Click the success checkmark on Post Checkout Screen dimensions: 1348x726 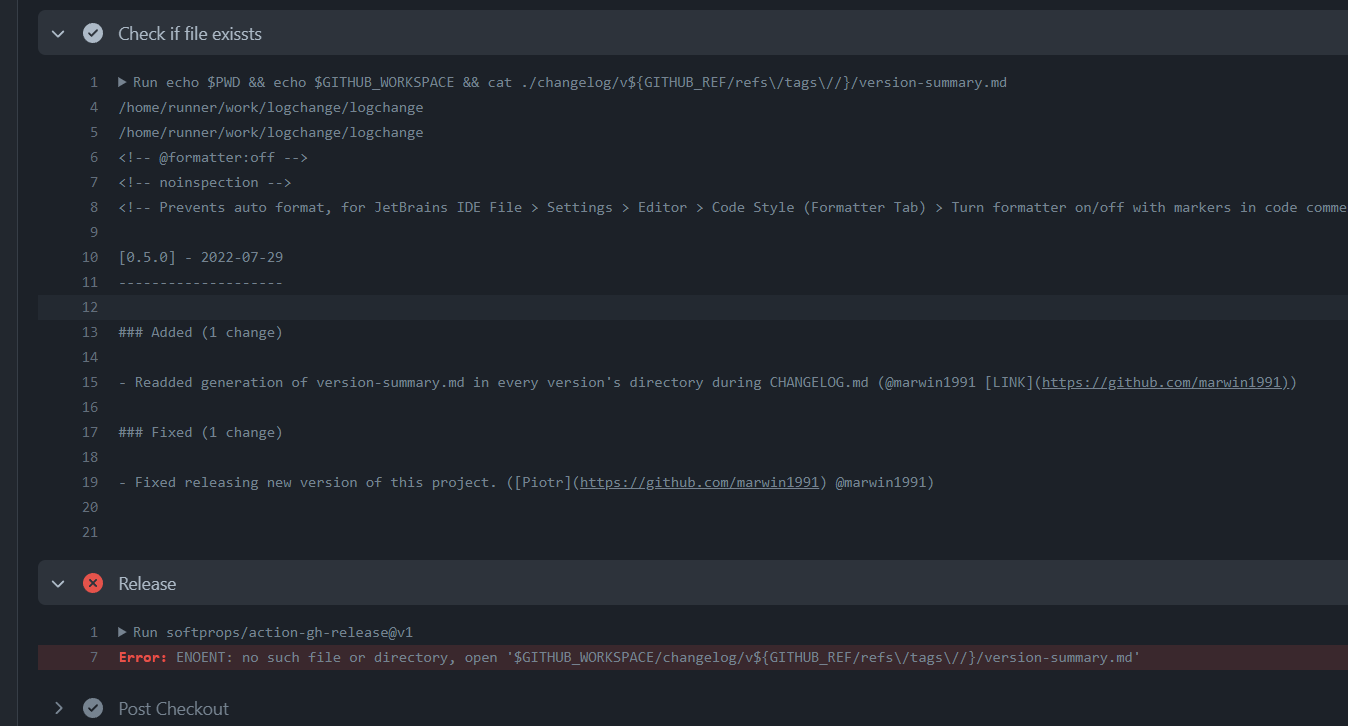(x=93, y=708)
